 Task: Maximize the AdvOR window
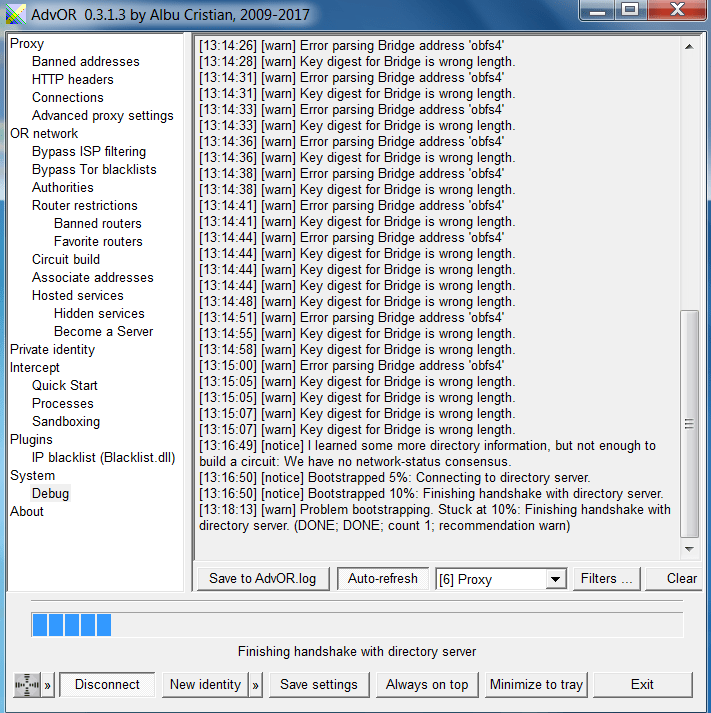[x=630, y=10]
